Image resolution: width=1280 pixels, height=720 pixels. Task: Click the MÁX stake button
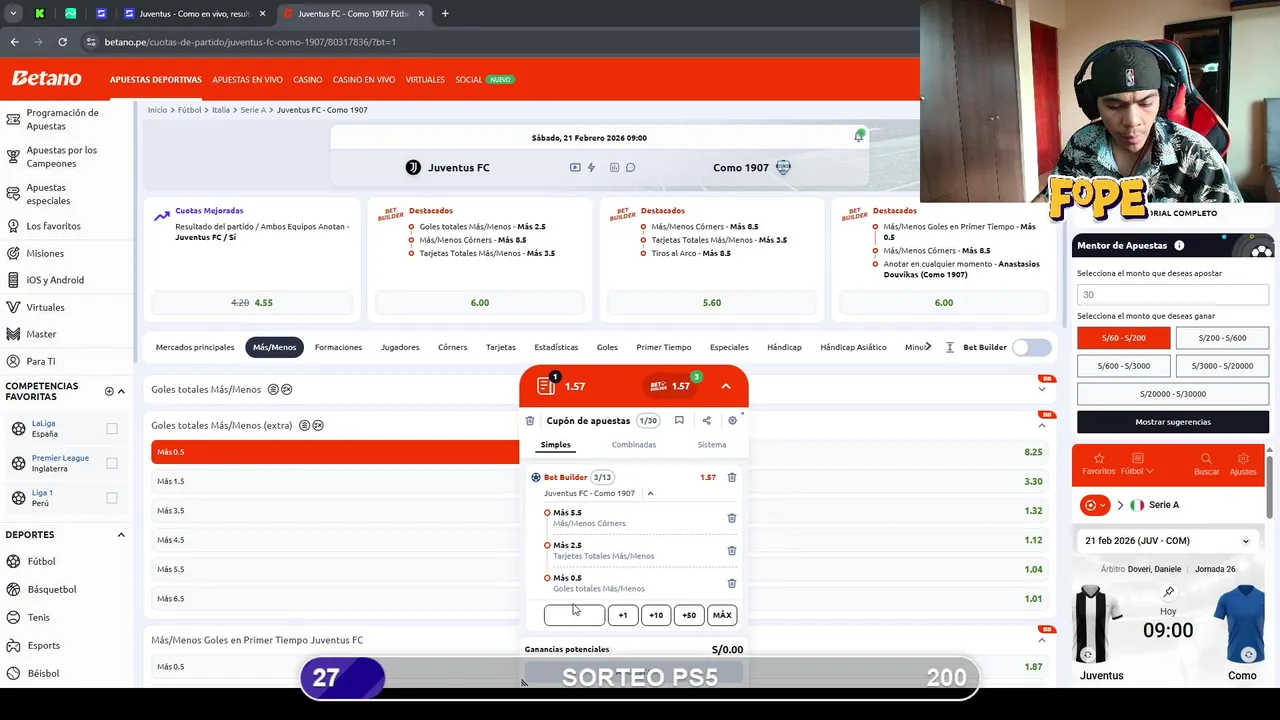pos(722,615)
